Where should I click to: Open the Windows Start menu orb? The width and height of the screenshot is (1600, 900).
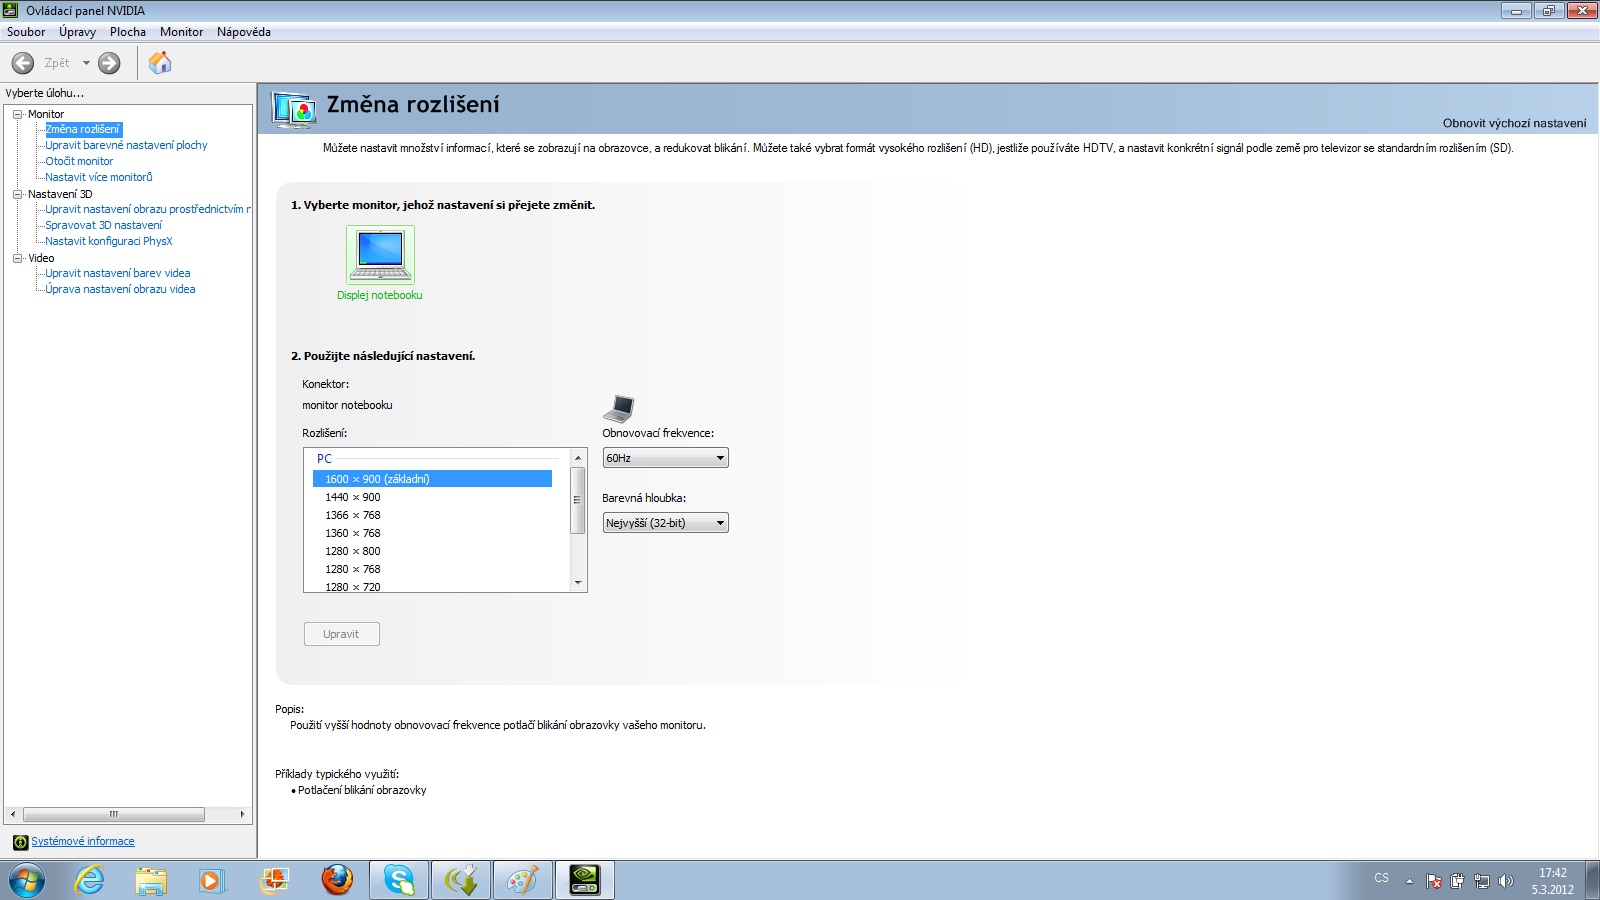pyautogui.click(x=27, y=880)
